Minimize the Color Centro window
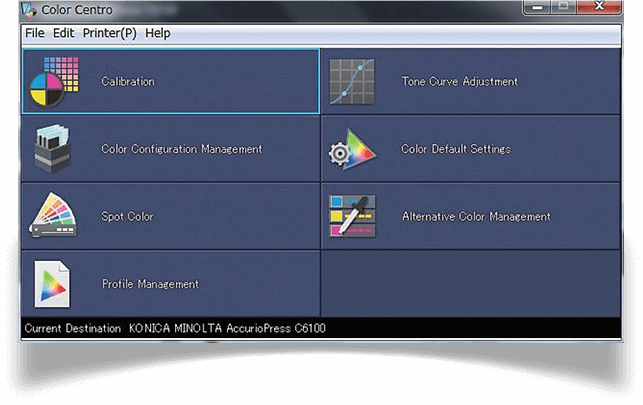The width and height of the screenshot is (643, 405). (537, 7)
